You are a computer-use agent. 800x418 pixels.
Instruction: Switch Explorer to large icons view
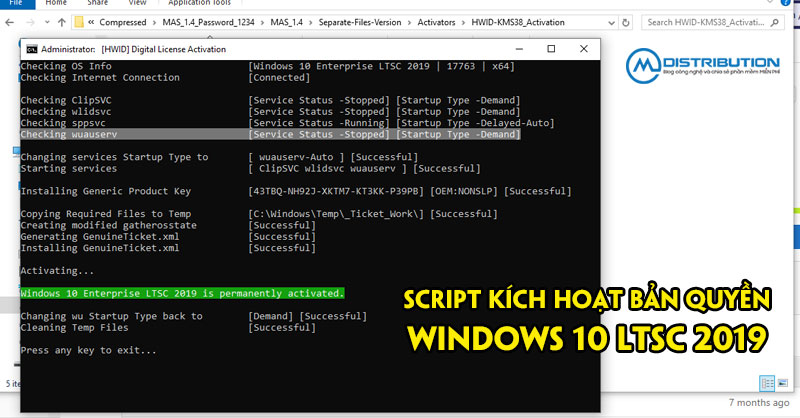pyautogui.click(x=783, y=383)
